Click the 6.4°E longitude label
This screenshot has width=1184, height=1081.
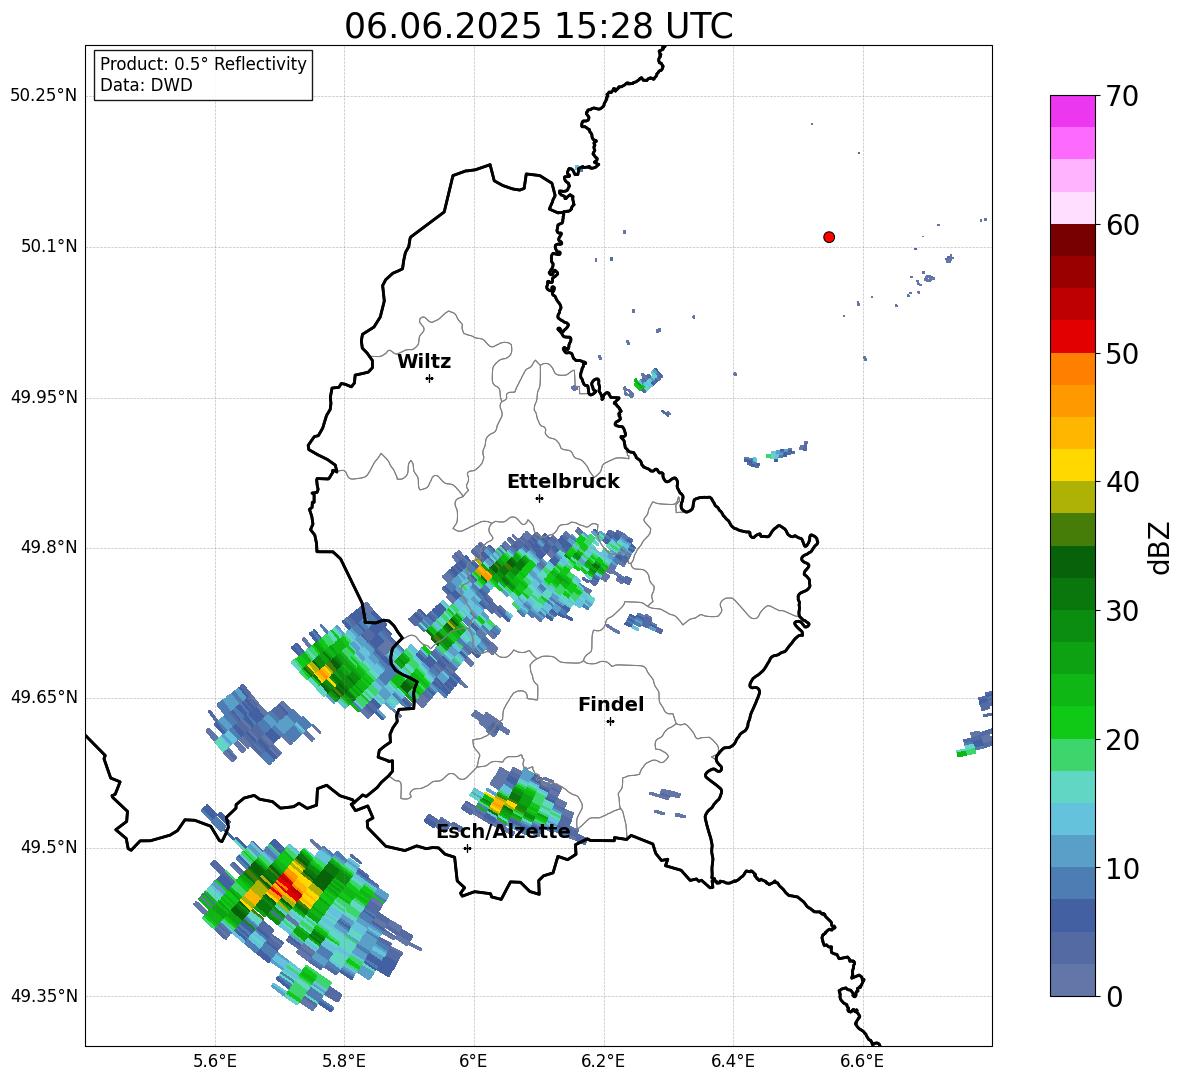(x=732, y=1061)
